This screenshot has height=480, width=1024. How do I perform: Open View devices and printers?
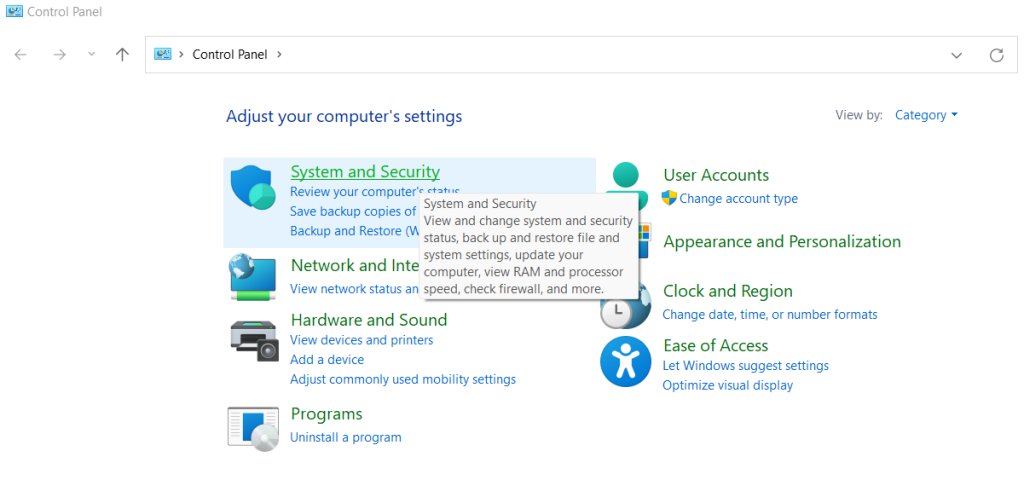(362, 340)
